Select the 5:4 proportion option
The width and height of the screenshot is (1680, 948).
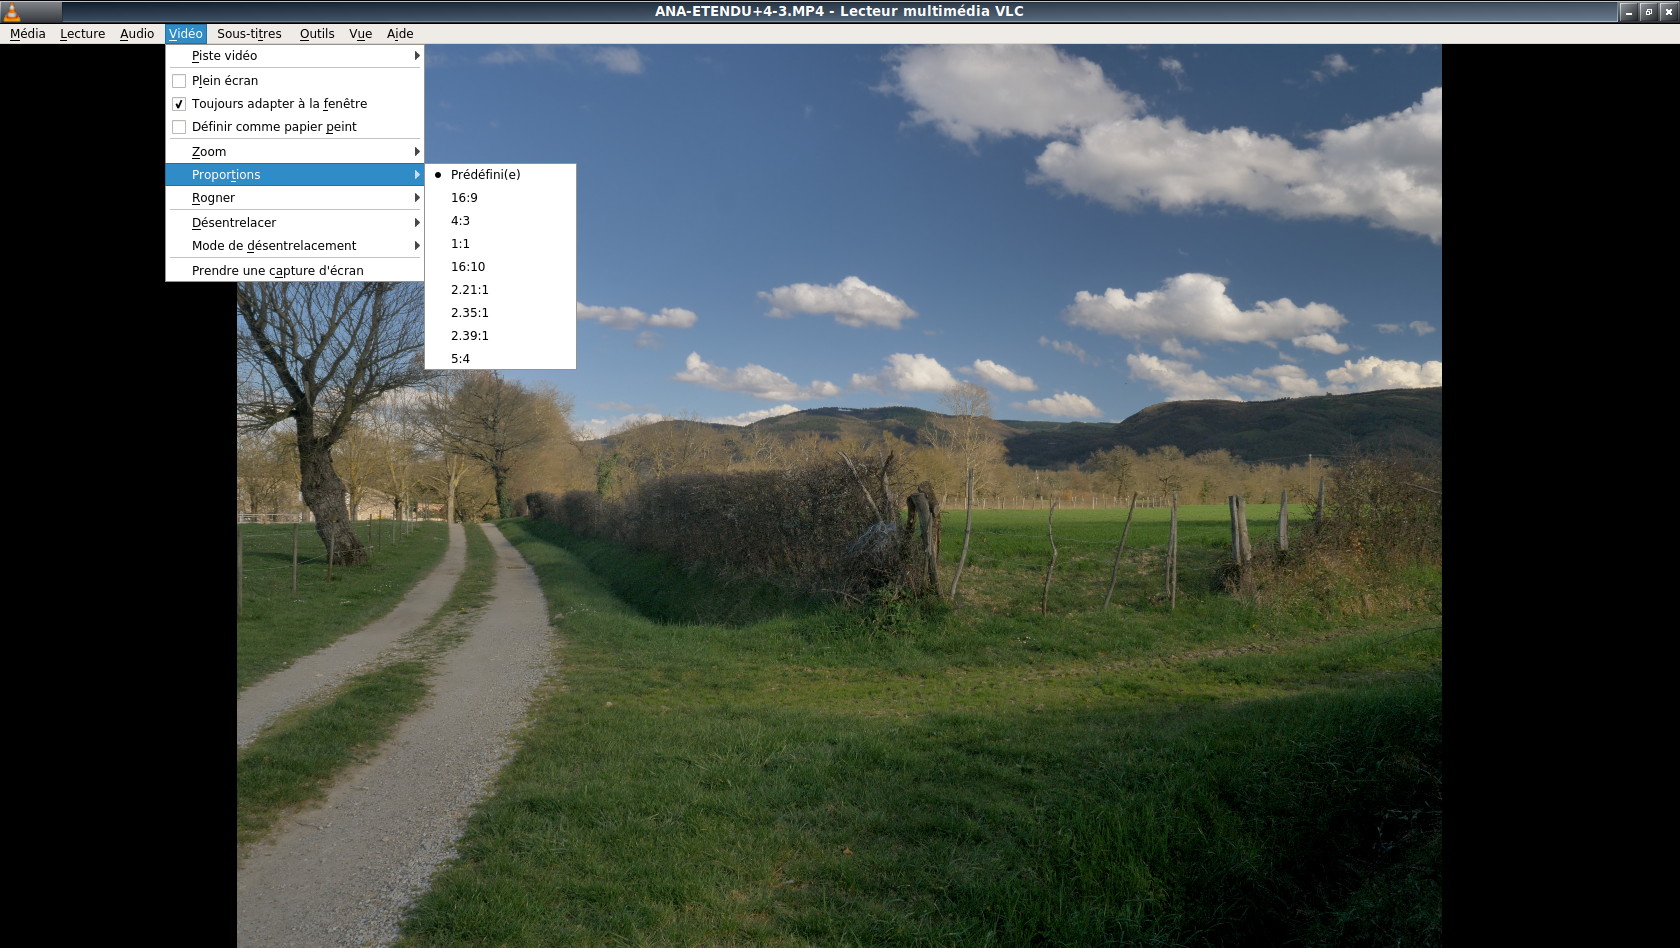click(x=460, y=359)
